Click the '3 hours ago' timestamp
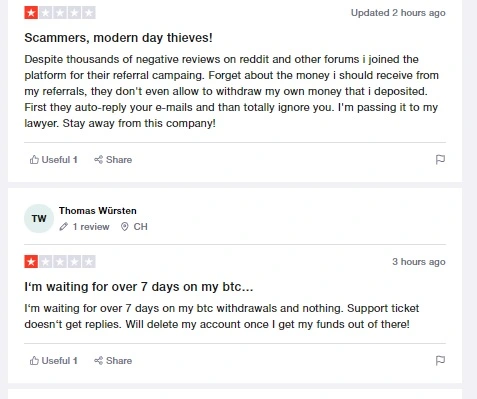The image size is (477, 399). tap(419, 262)
